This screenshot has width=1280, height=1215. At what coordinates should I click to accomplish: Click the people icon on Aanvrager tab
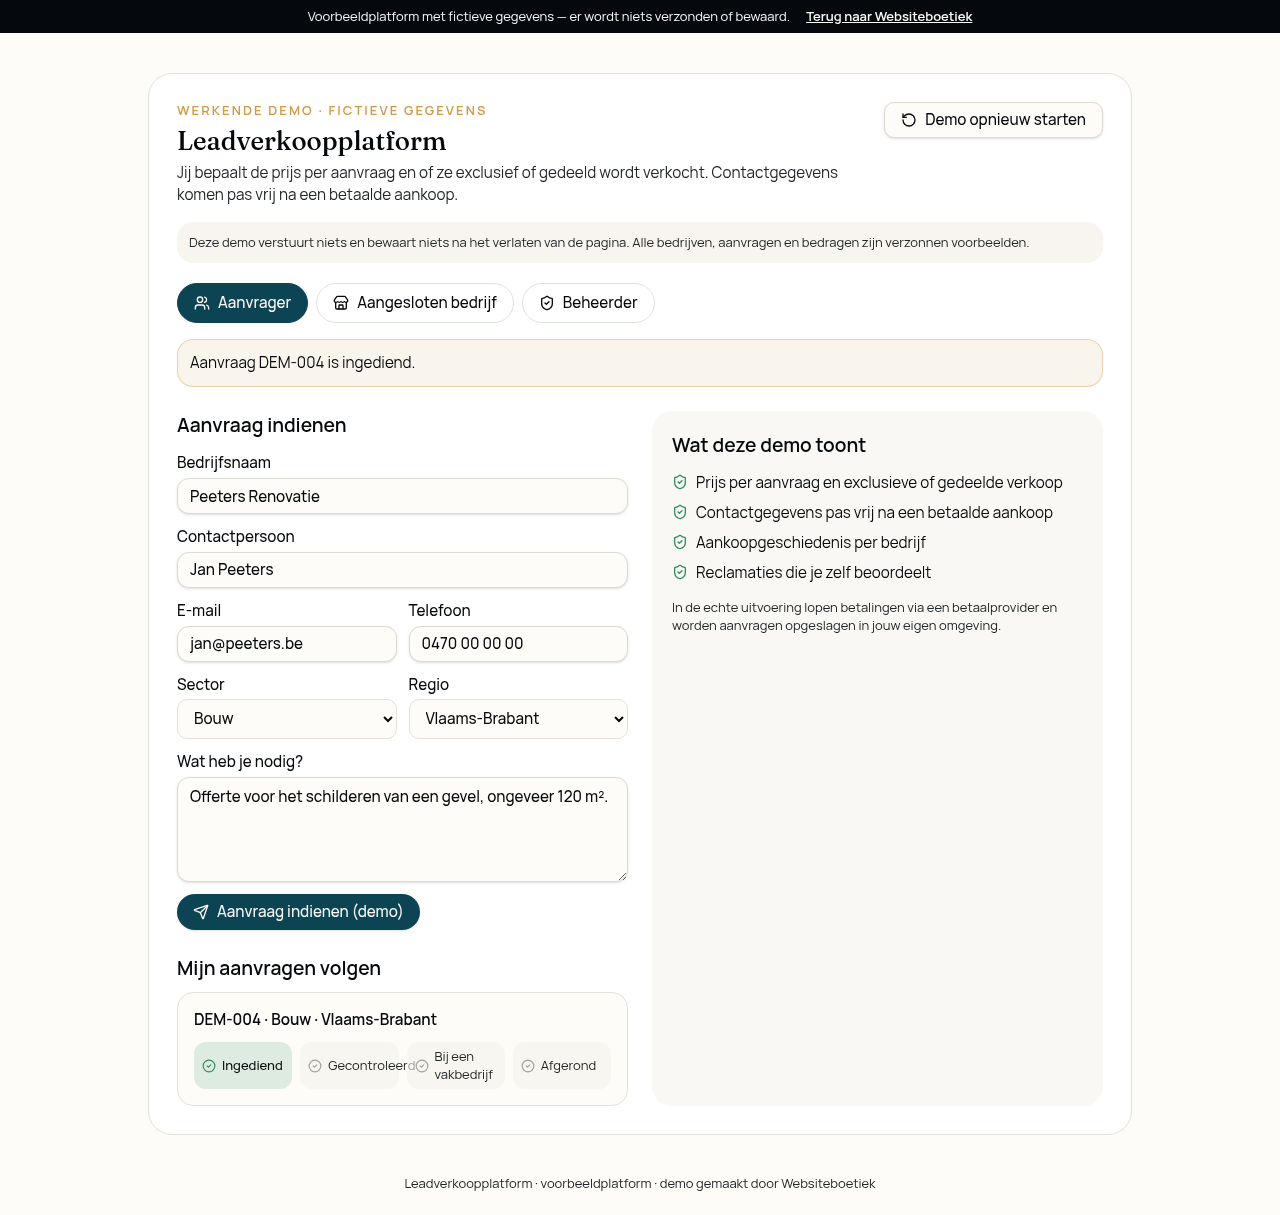coord(202,303)
